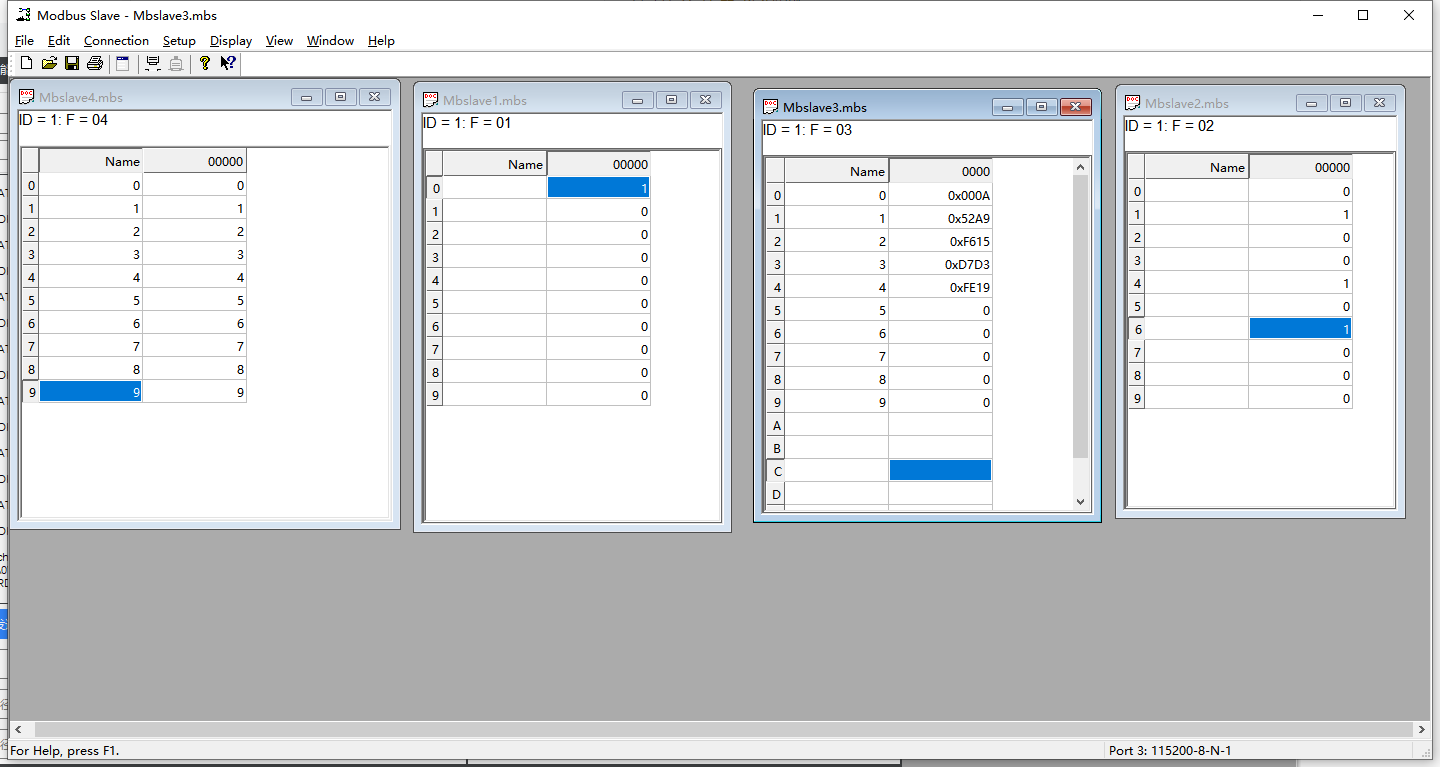Click the Mbslave4.mbs document icon in title
Screen dimensions: 1440x767
point(27,97)
